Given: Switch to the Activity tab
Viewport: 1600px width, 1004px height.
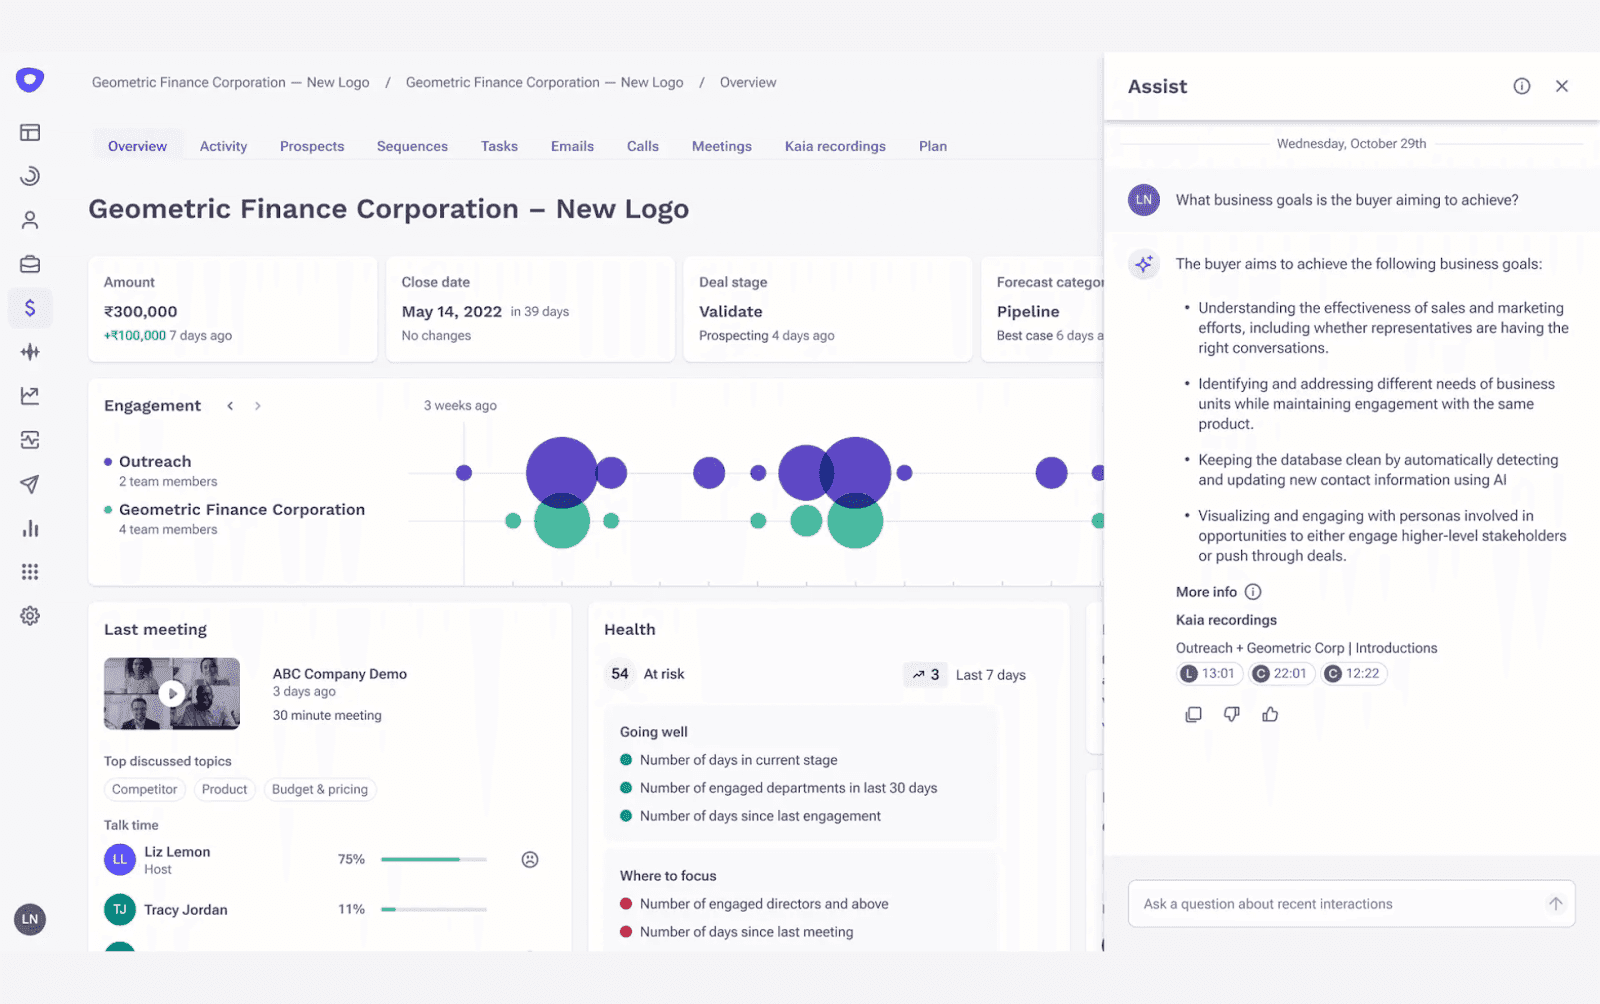Looking at the screenshot, I should [x=223, y=146].
